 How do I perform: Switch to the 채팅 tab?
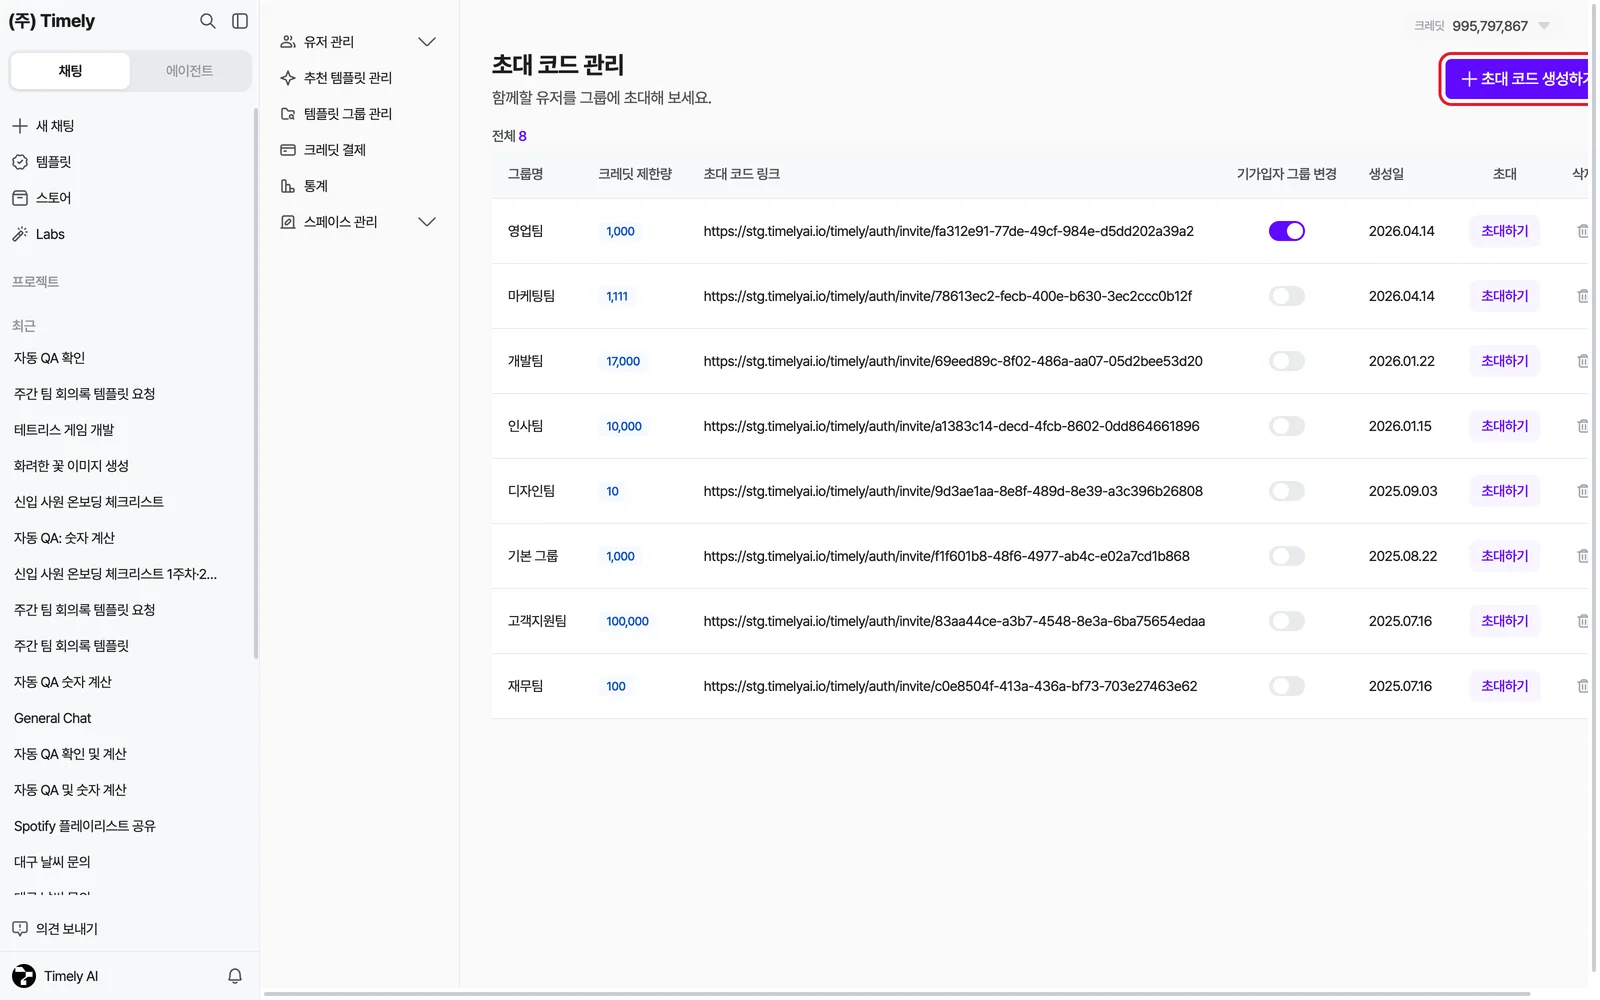pos(70,71)
